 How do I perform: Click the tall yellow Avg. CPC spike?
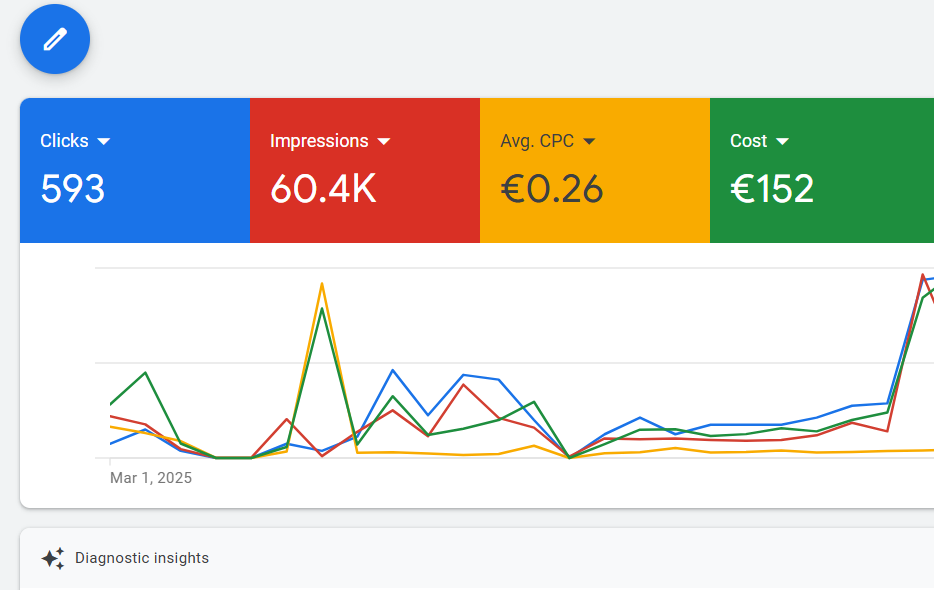click(322, 284)
